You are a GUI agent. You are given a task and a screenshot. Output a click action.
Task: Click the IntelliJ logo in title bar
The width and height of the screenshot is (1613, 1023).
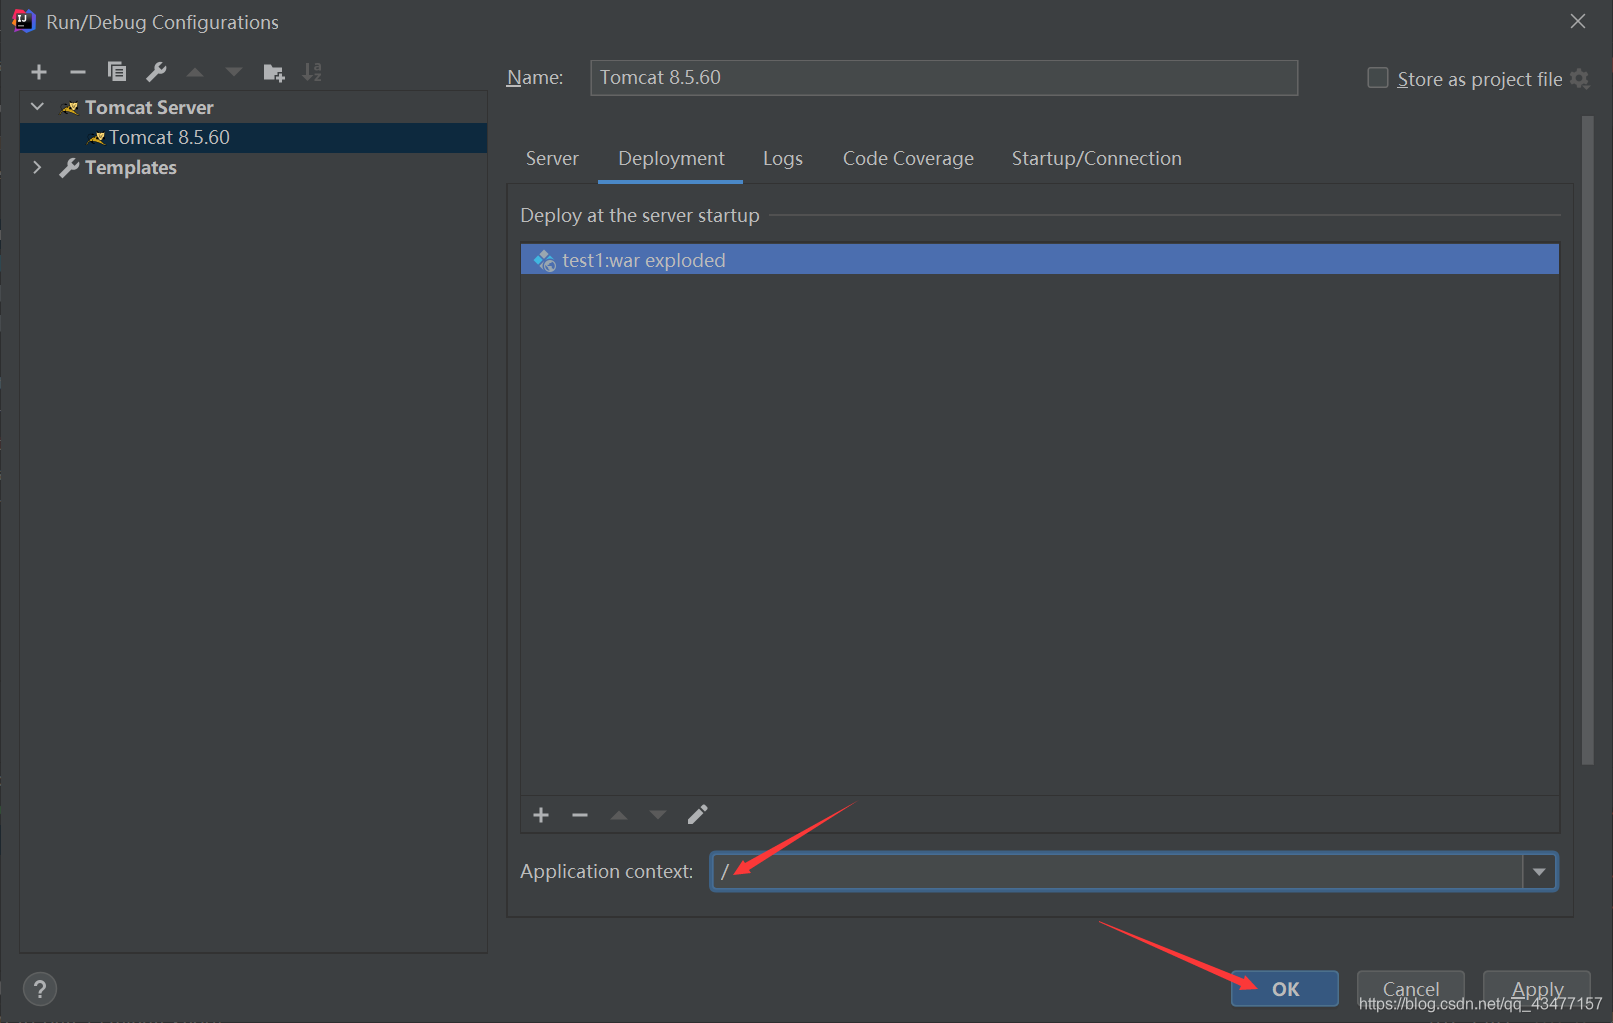click(x=23, y=21)
